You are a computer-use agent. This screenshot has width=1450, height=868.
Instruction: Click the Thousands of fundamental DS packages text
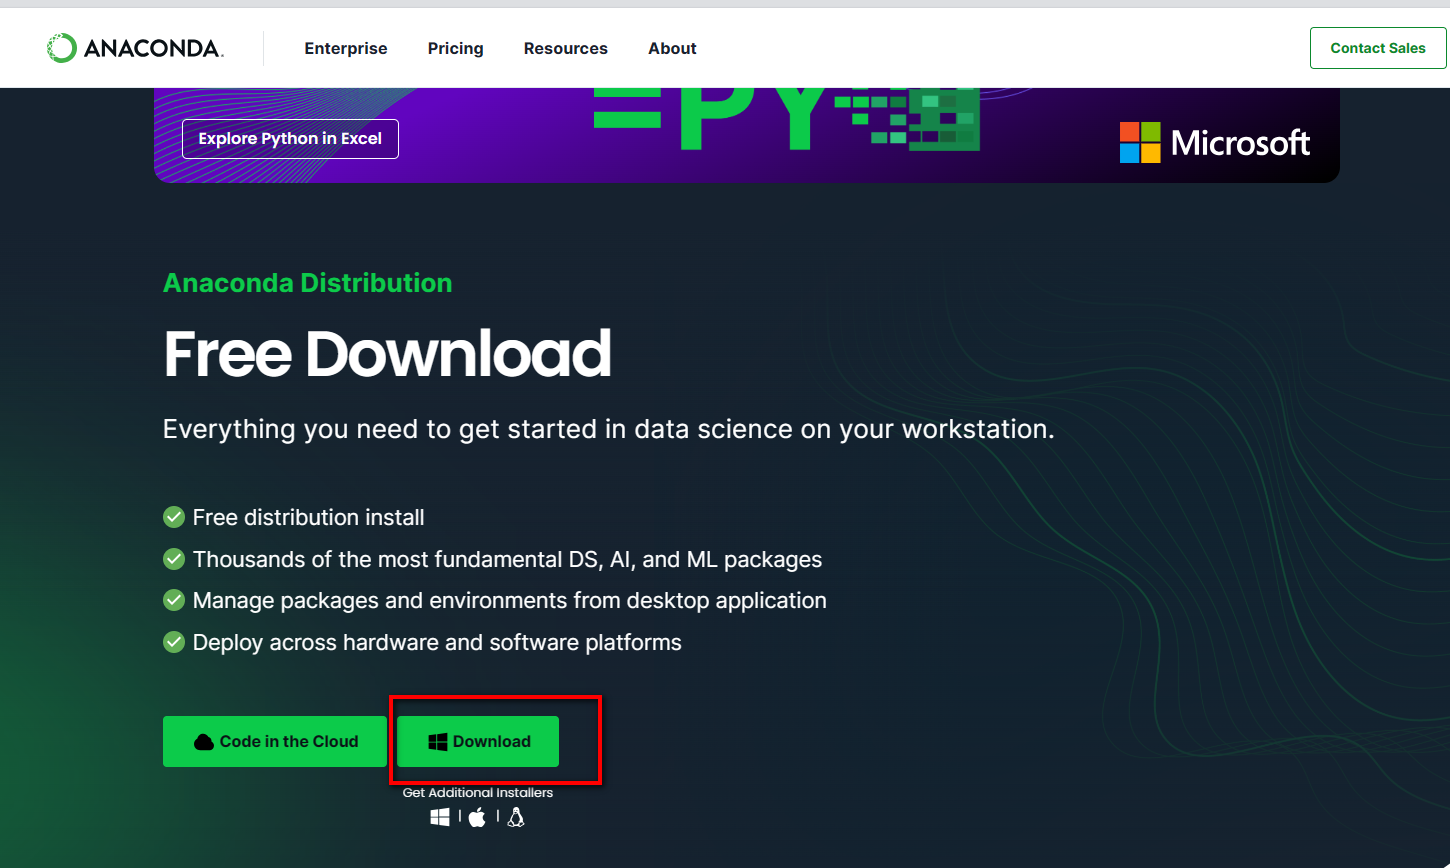pyautogui.click(x=508, y=560)
